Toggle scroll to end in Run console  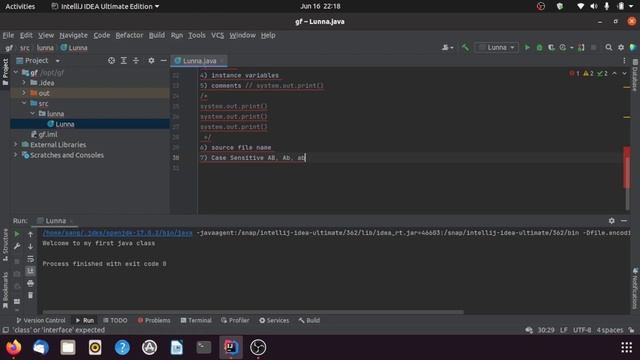coord(31,271)
